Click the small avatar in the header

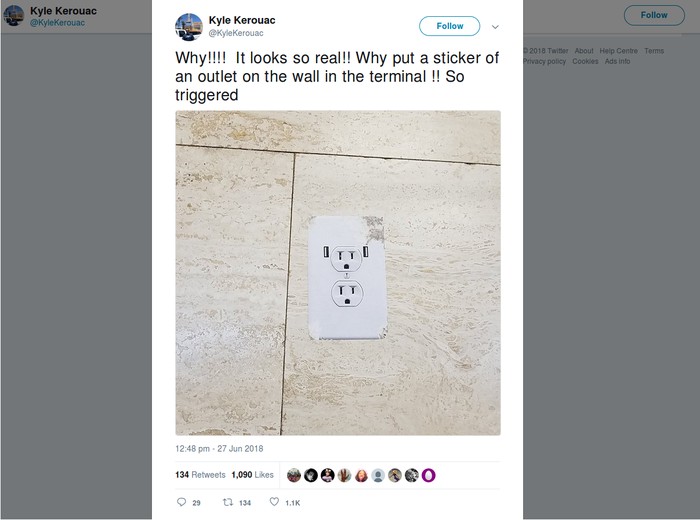coord(14,15)
